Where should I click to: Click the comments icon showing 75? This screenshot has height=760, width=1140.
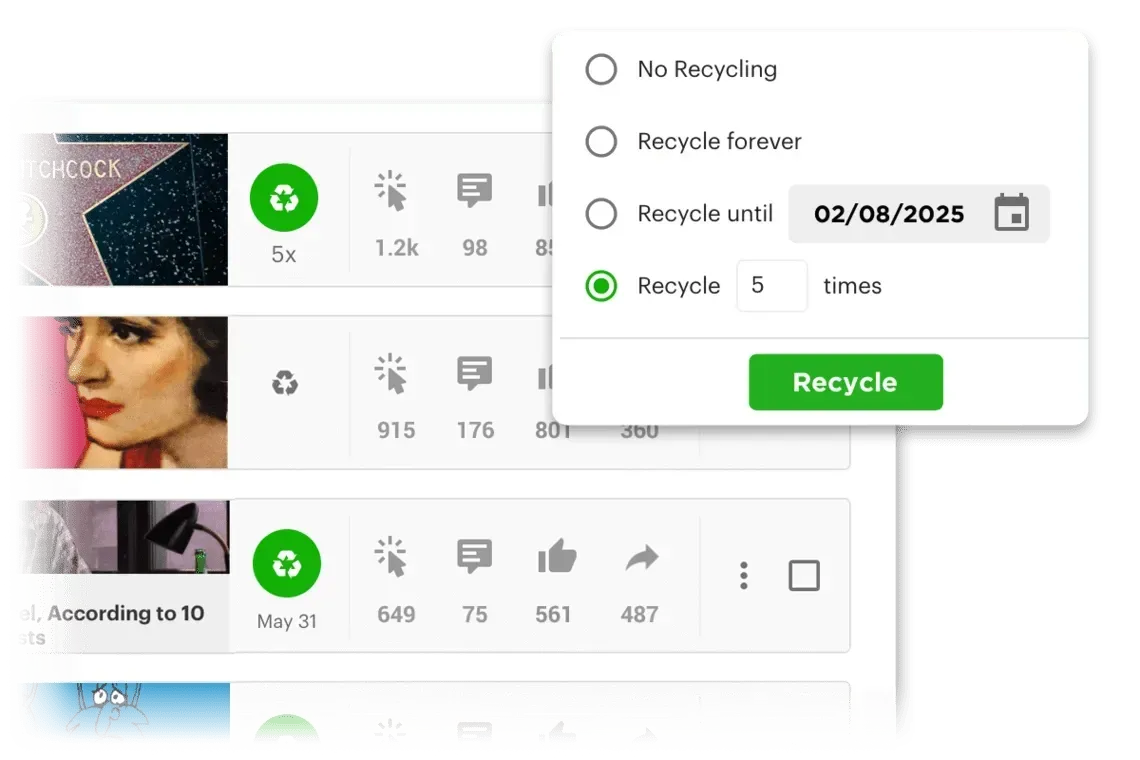[474, 555]
